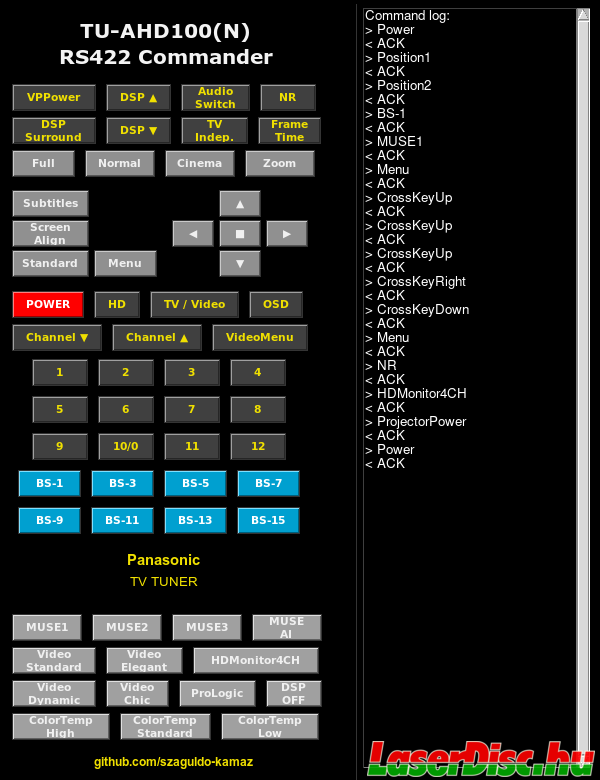Tune to BS-15
The image size is (600, 780).
click(269, 520)
